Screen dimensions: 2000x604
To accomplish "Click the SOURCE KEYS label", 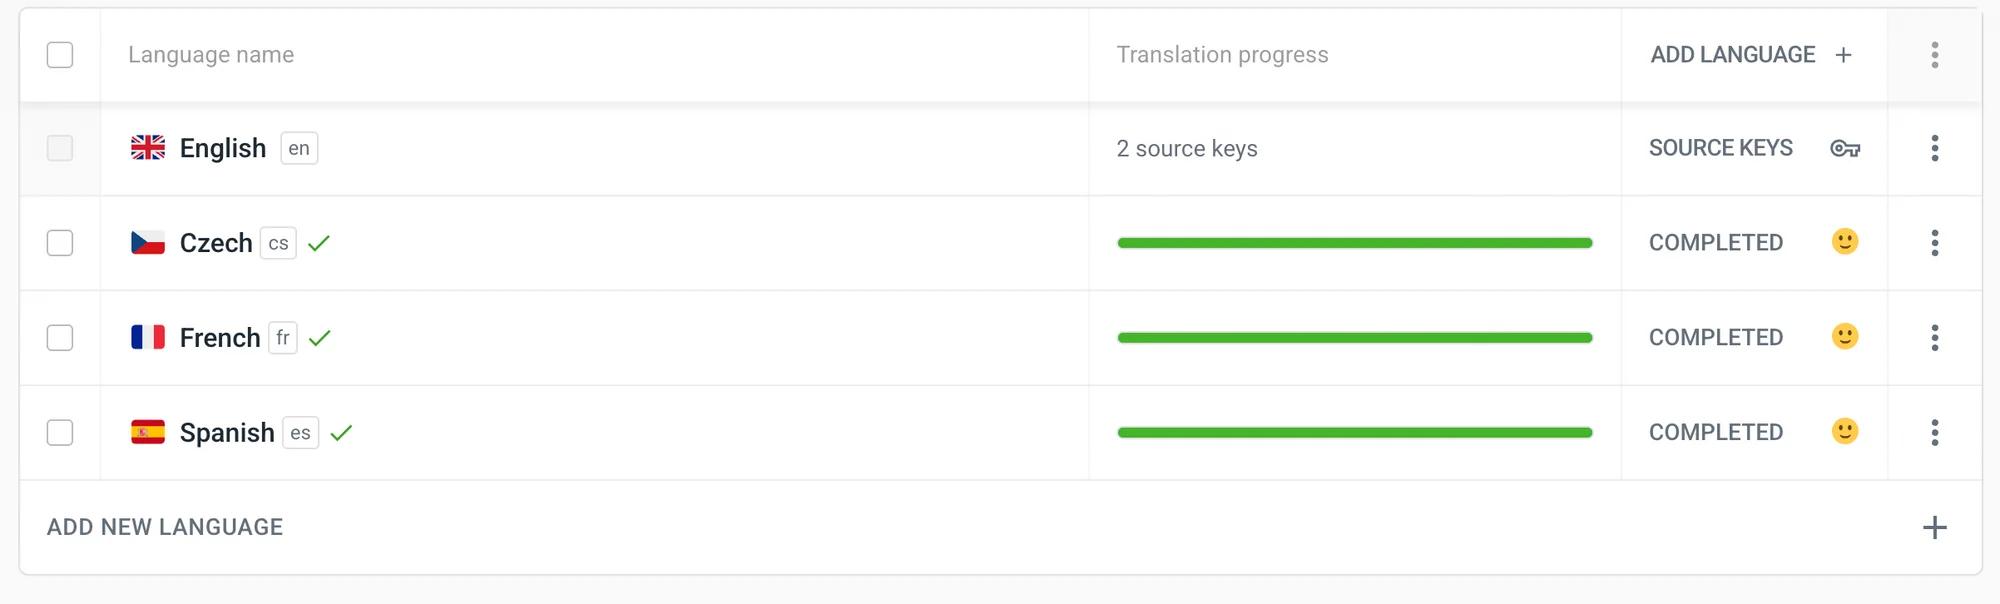I will [x=1720, y=148].
